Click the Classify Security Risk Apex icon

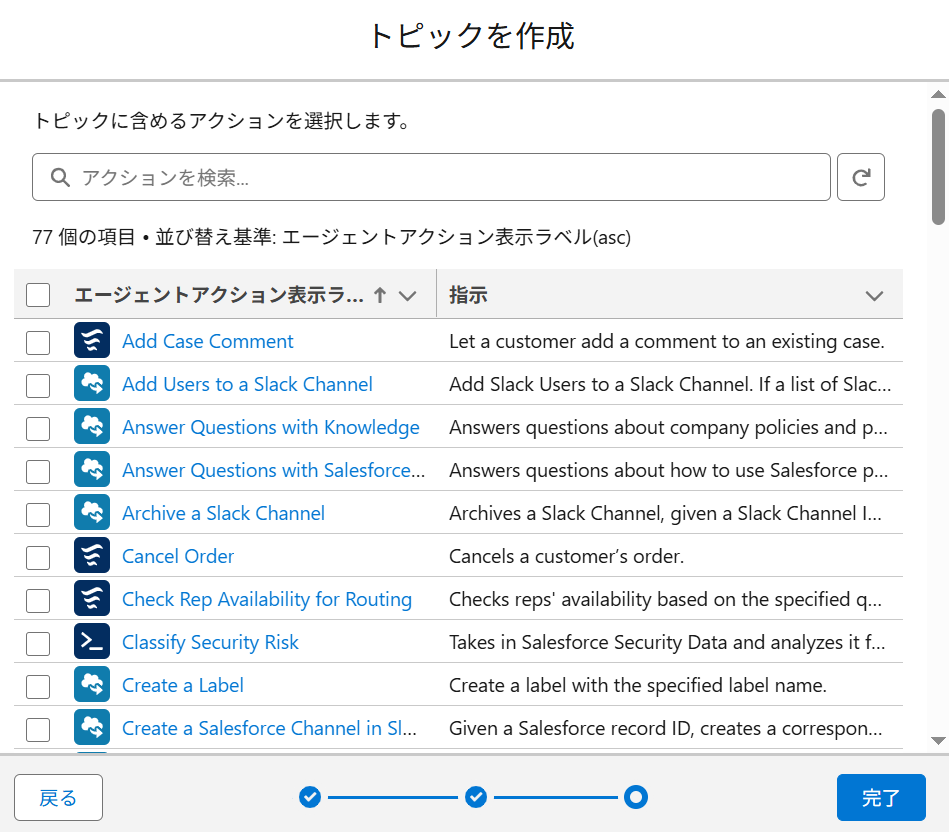92,641
